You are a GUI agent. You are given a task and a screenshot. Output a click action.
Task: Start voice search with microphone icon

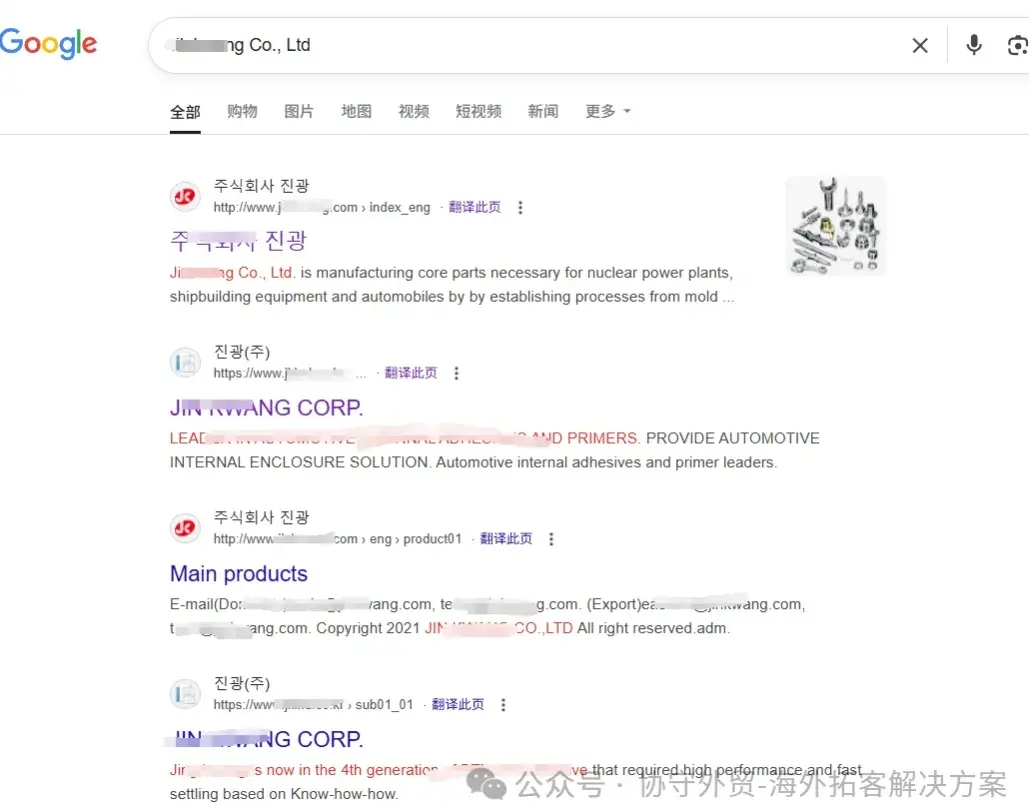click(974, 45)
